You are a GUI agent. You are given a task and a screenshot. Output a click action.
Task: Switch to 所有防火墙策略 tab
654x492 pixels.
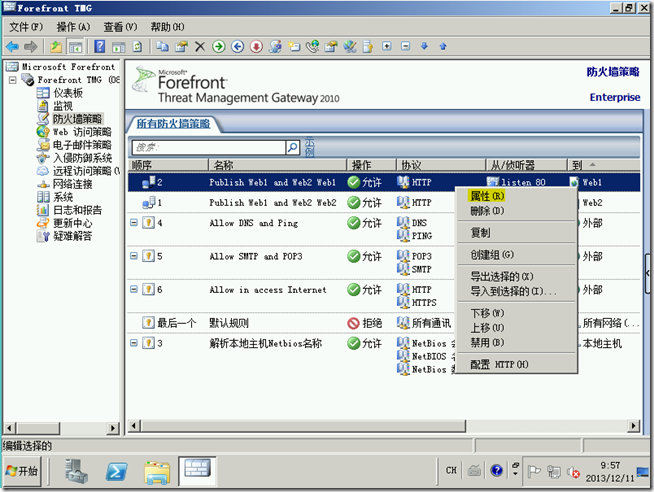(173, 124)
